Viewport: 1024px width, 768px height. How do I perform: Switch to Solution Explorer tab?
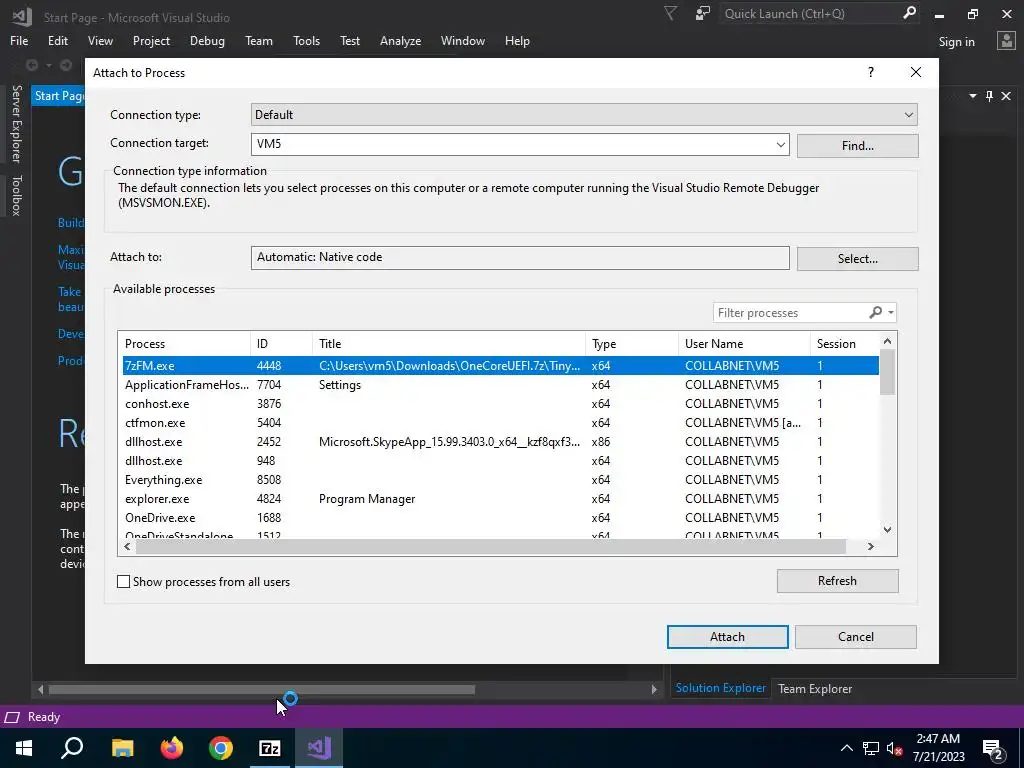(x=720, y=688)
